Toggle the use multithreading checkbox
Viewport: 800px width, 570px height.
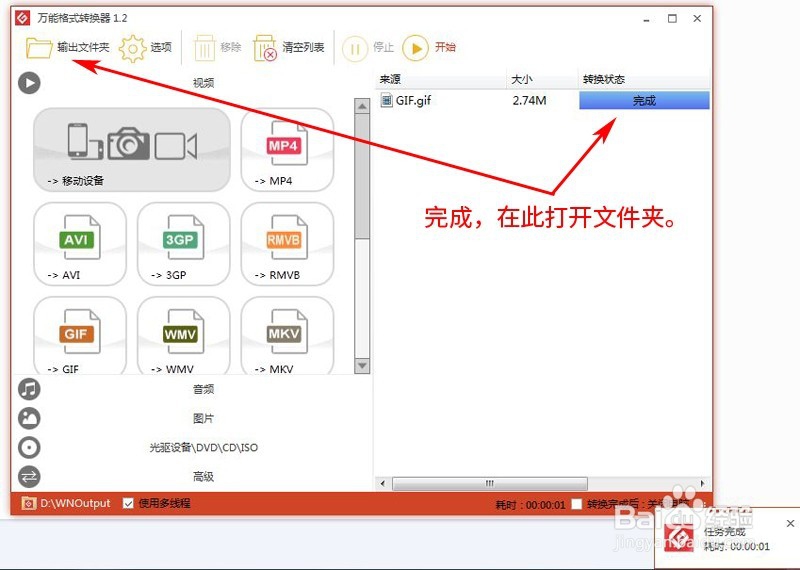tap(128, 504)
